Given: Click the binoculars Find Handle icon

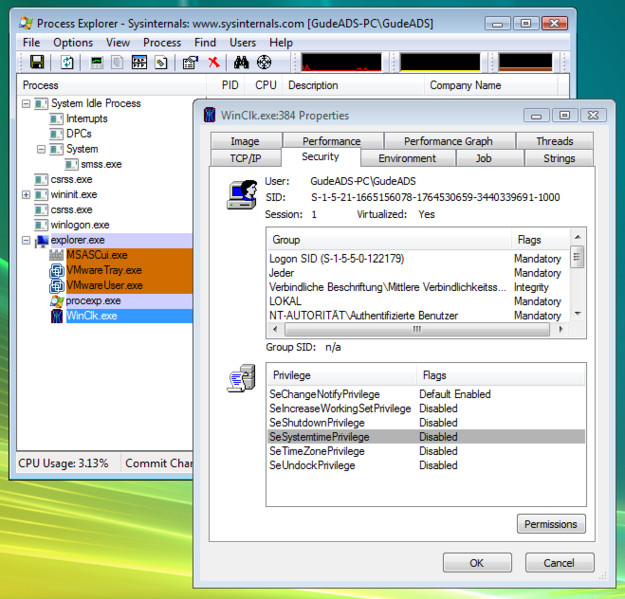Looking at the screenshot, I should pyautogui.click(x=241, y=62).
